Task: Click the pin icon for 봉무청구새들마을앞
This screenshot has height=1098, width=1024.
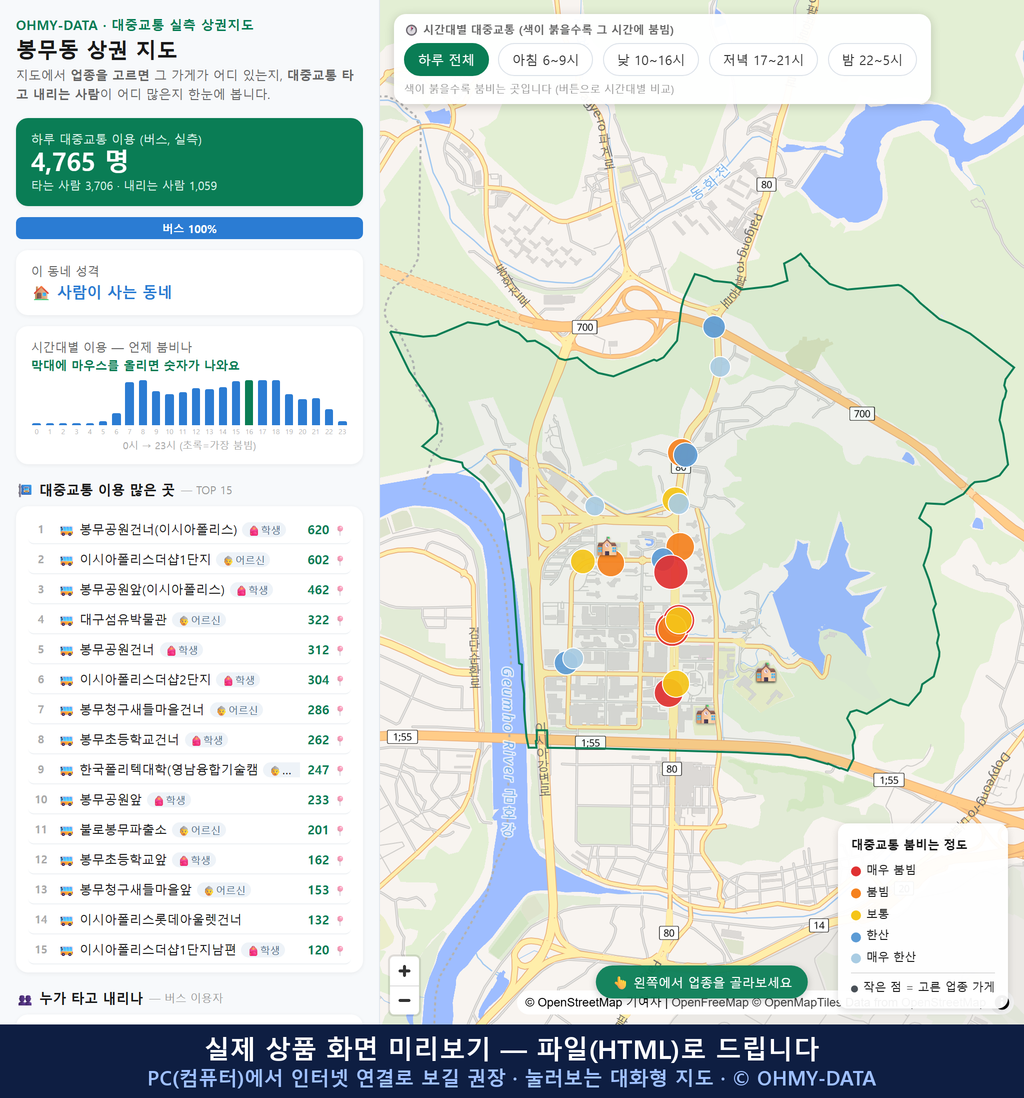Action: point(340,890)
